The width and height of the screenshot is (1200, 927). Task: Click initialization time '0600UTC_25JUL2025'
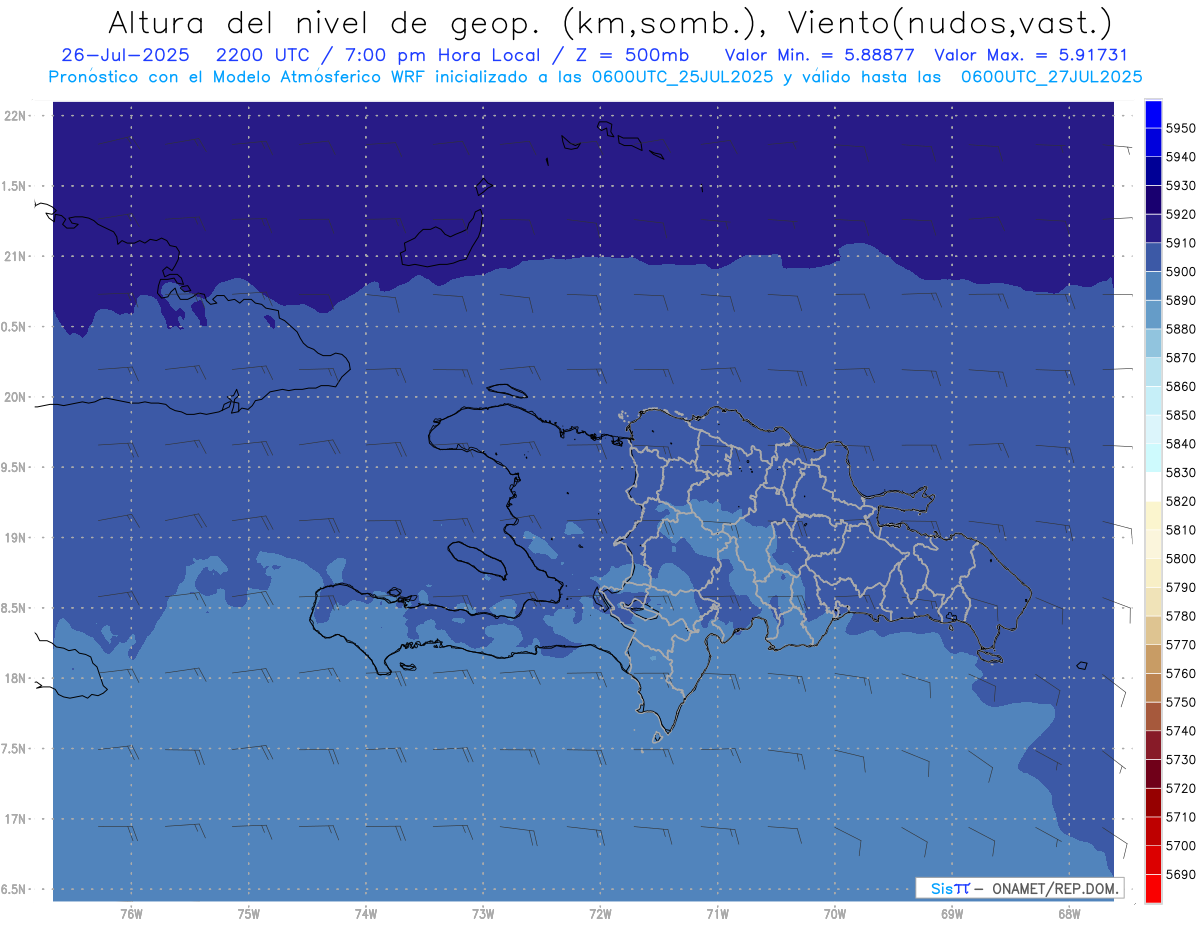(x=683, y=76)
